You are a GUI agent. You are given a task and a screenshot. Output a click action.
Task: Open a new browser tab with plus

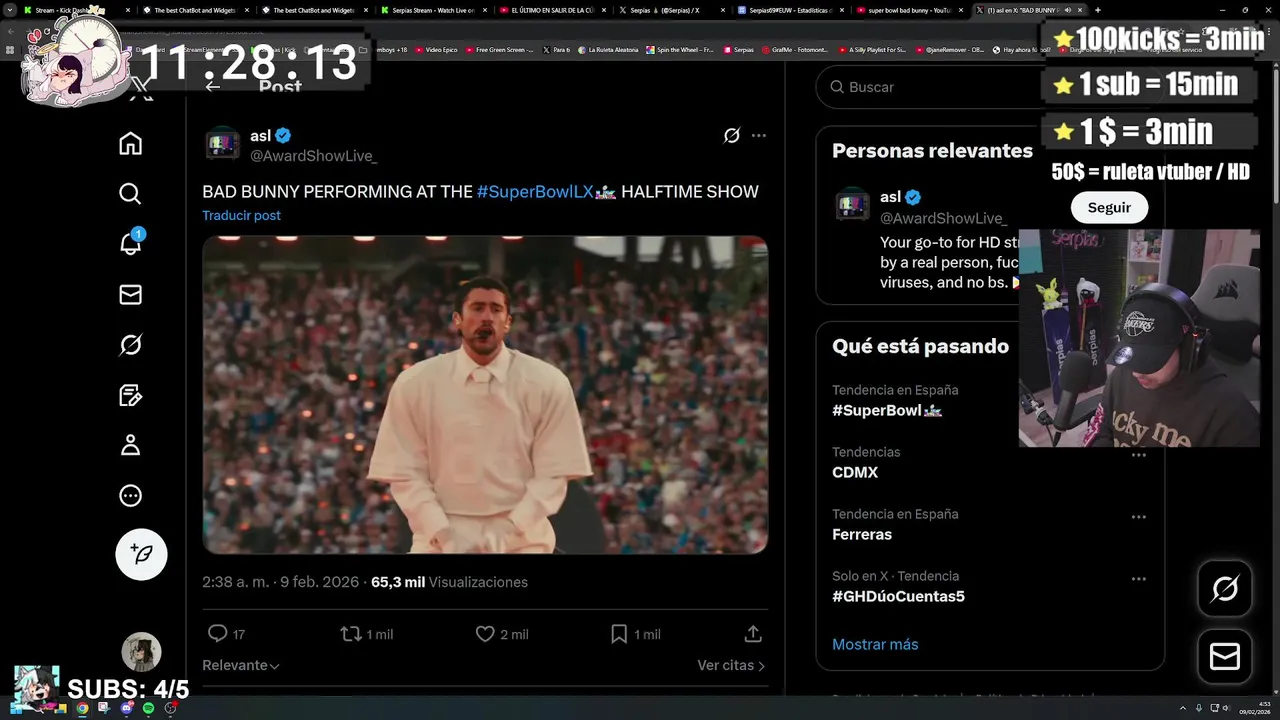pyautogui.click(x=1097, y=10)
